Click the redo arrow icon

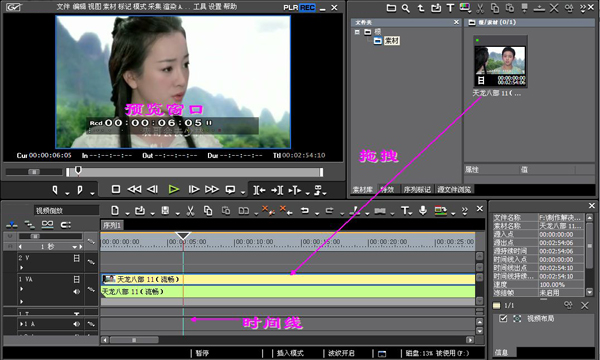pyautogui.click(x=329, y=210)
